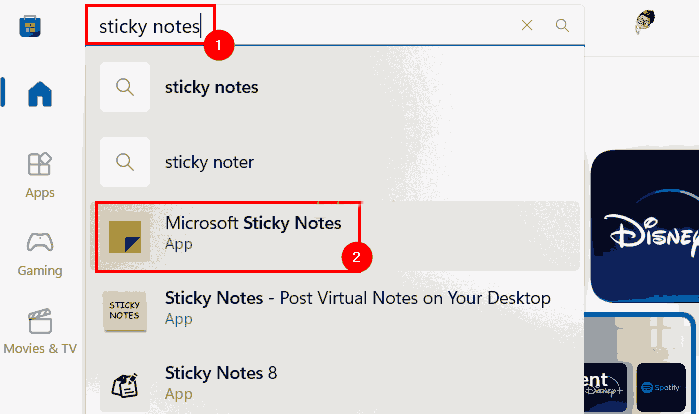The width and height of the screenshot is (699, 414).
Task: Go to the Gaming section
Action: (40, 254)
